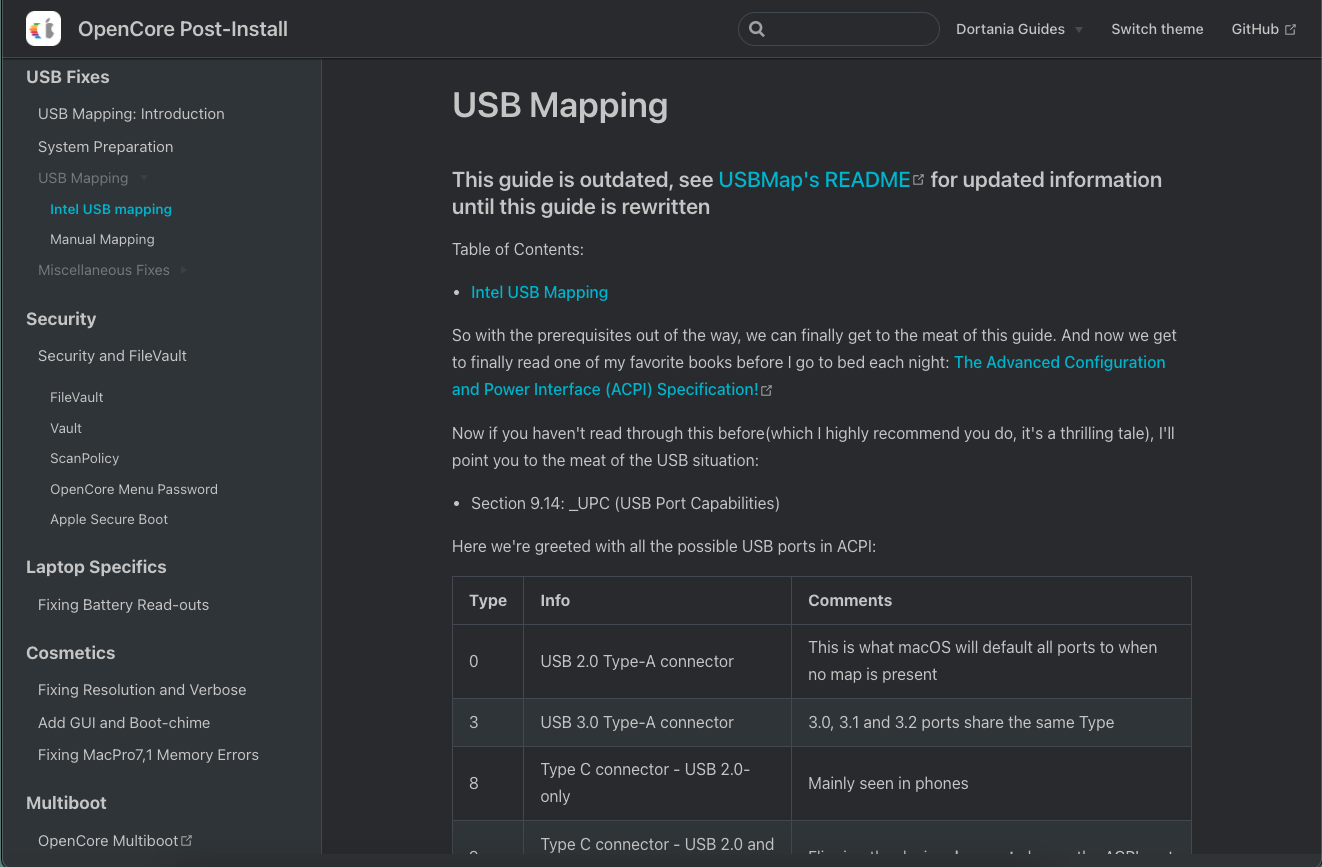The height and width of the screenshot is (867, 1322).
Task: Expand the Miscellaneous Fixes section
Action: click(x=183, y=270)
